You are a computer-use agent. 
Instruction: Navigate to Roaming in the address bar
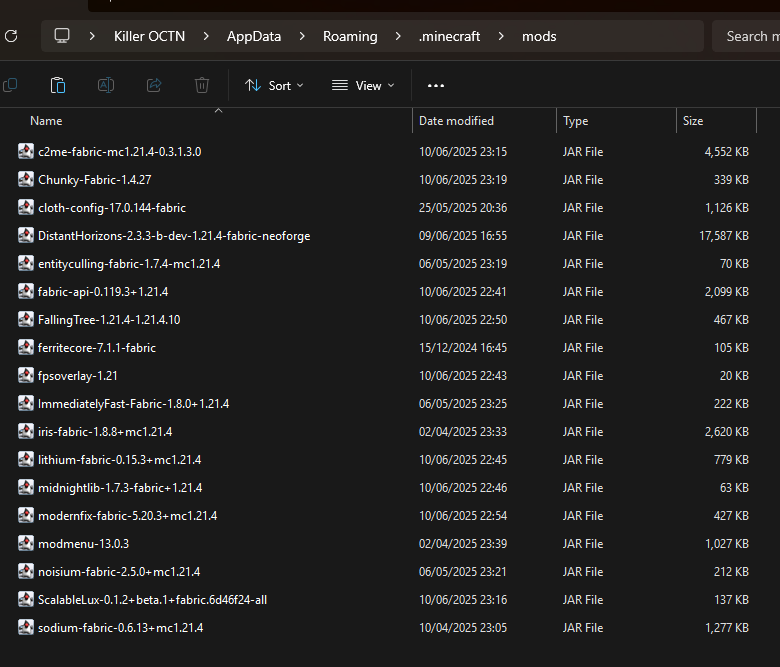350,36
